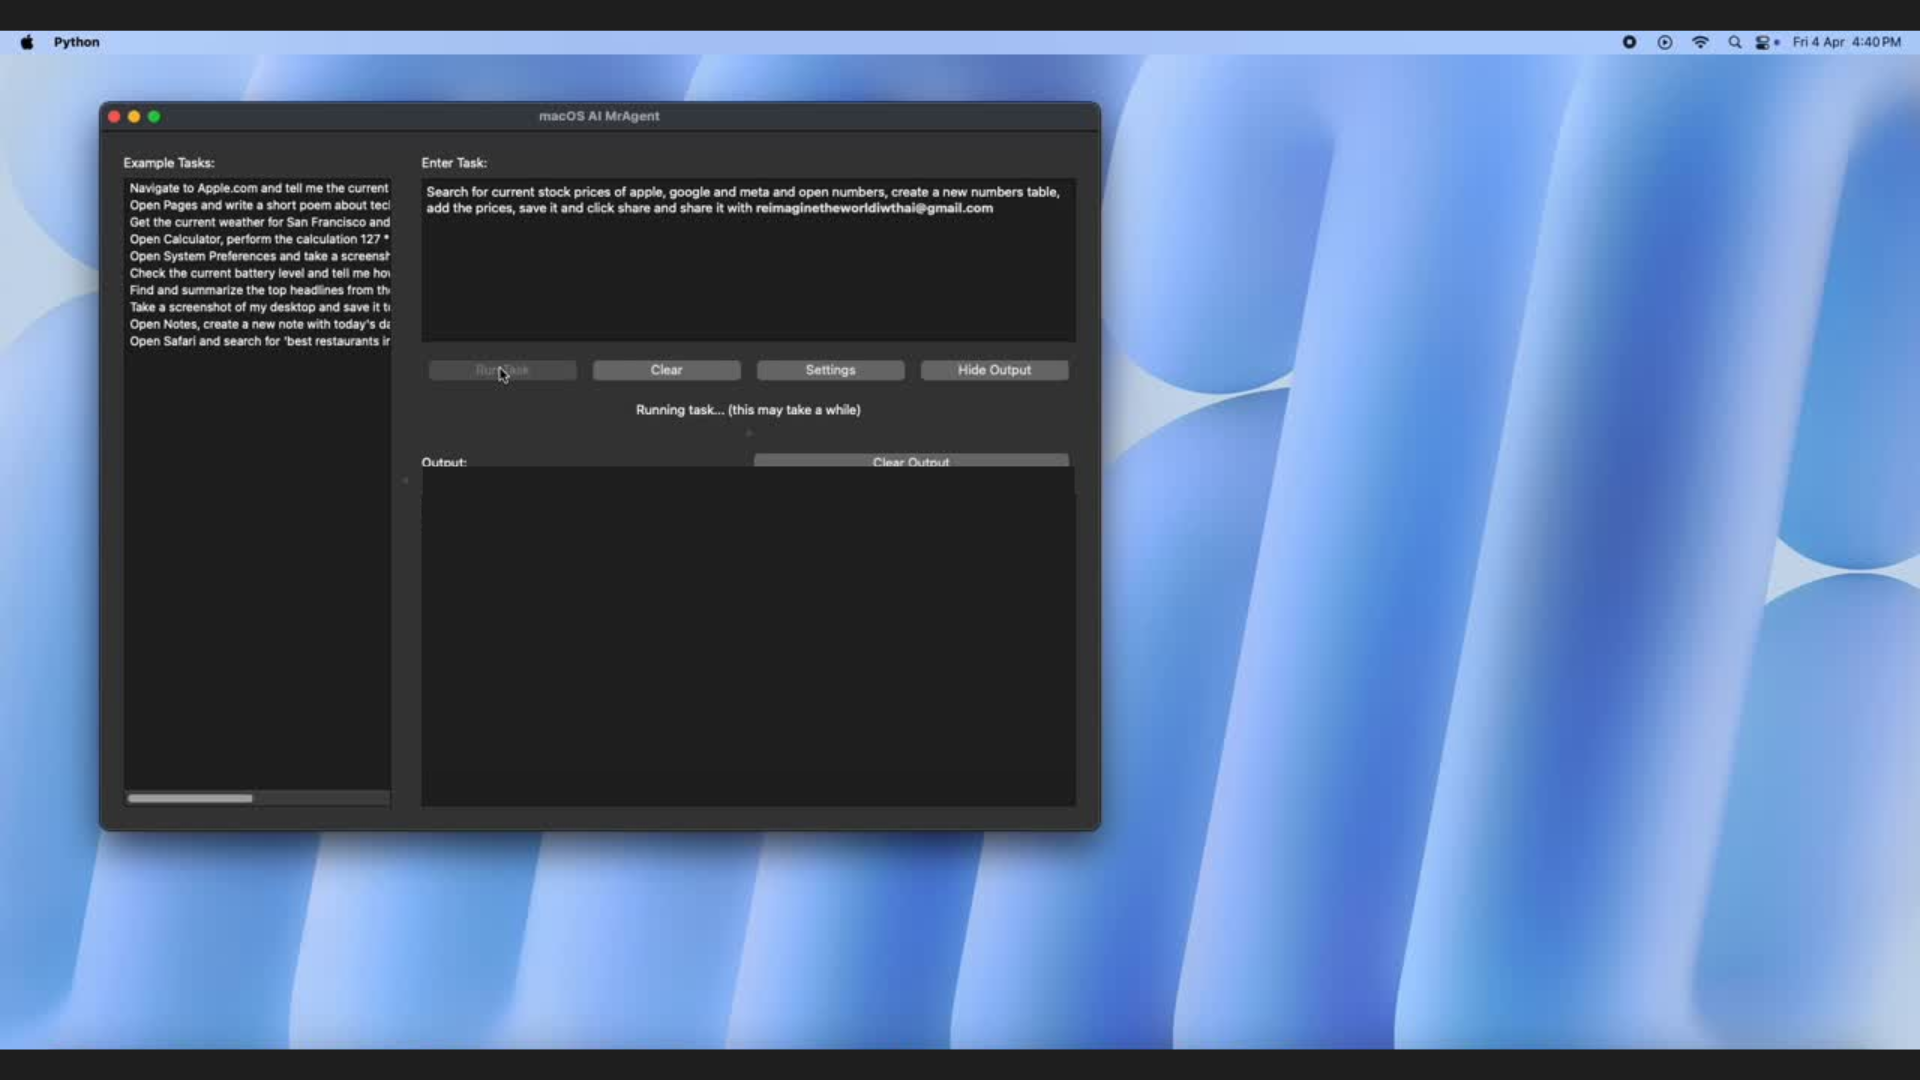This screenshot has height=1080, width=1920.
Task: Choose 'Open Notes, create a new note' example
Action: [x=258, y=324]
